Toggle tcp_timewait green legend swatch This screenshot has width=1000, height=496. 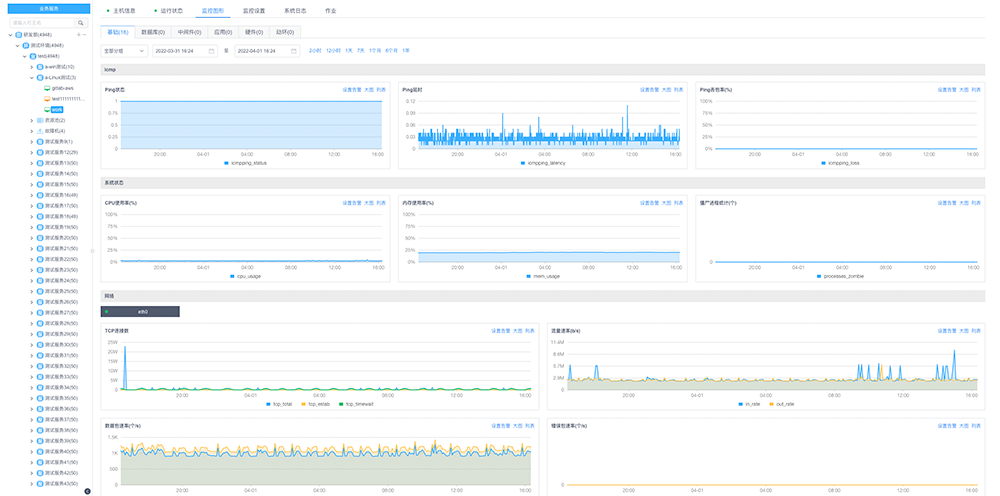pos(341,404)
